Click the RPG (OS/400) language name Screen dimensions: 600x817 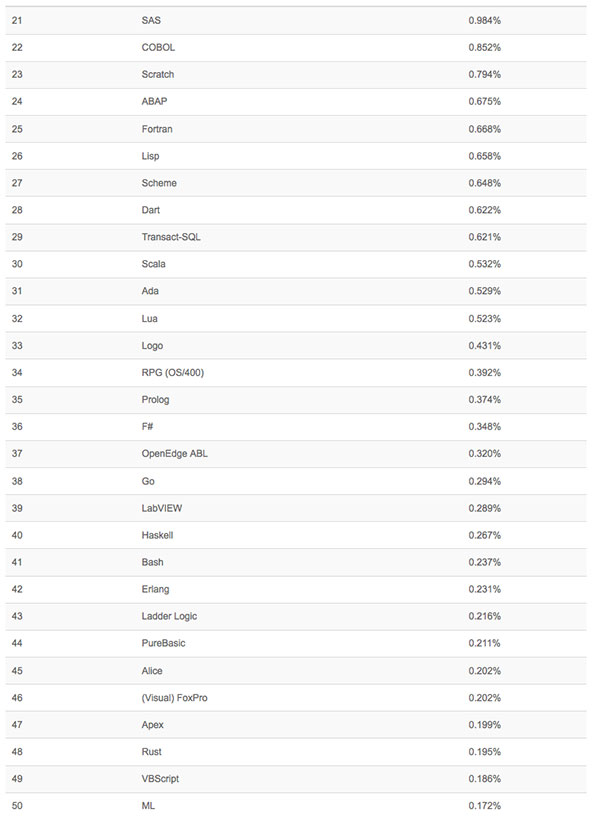(173, 373)
